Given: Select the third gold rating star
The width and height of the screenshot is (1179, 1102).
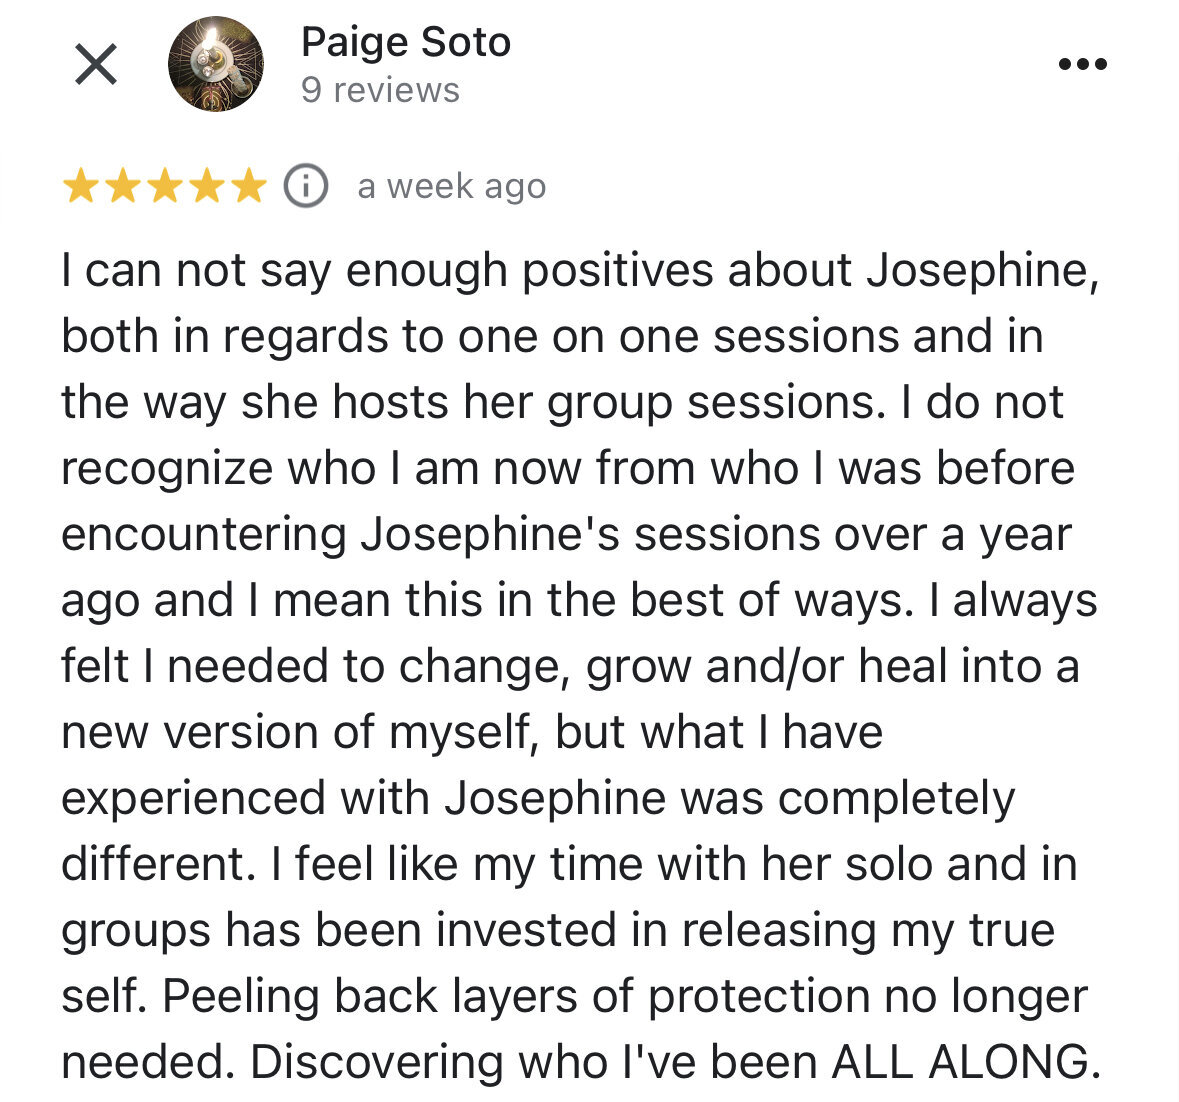Looking at the screenshot, I should [165, 186].
